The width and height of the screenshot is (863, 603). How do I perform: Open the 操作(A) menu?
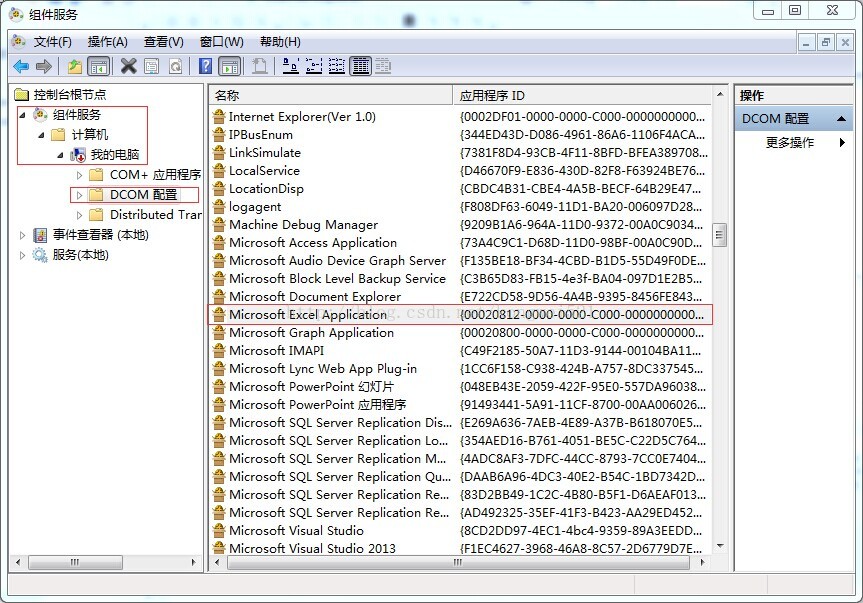pos(107,42)
